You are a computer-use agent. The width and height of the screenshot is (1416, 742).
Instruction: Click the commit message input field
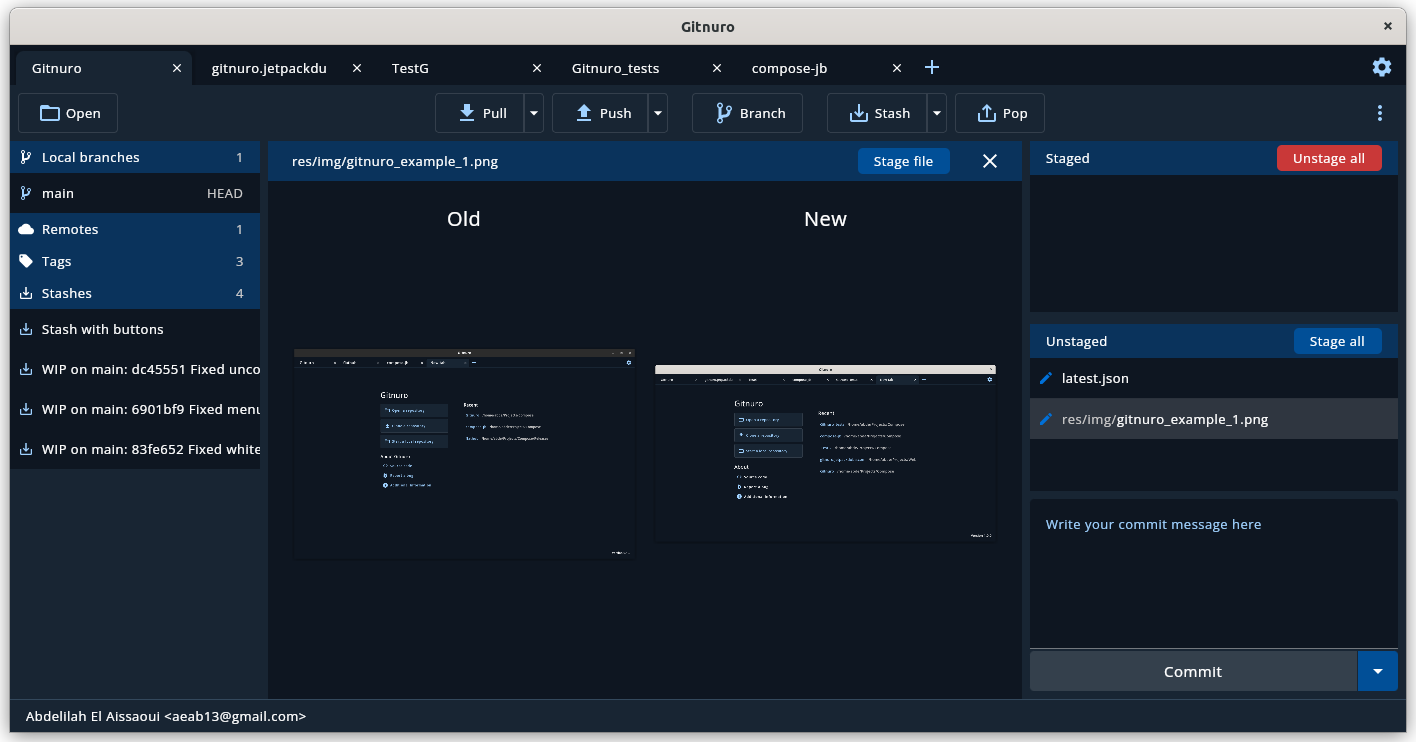coord(1214,574)
